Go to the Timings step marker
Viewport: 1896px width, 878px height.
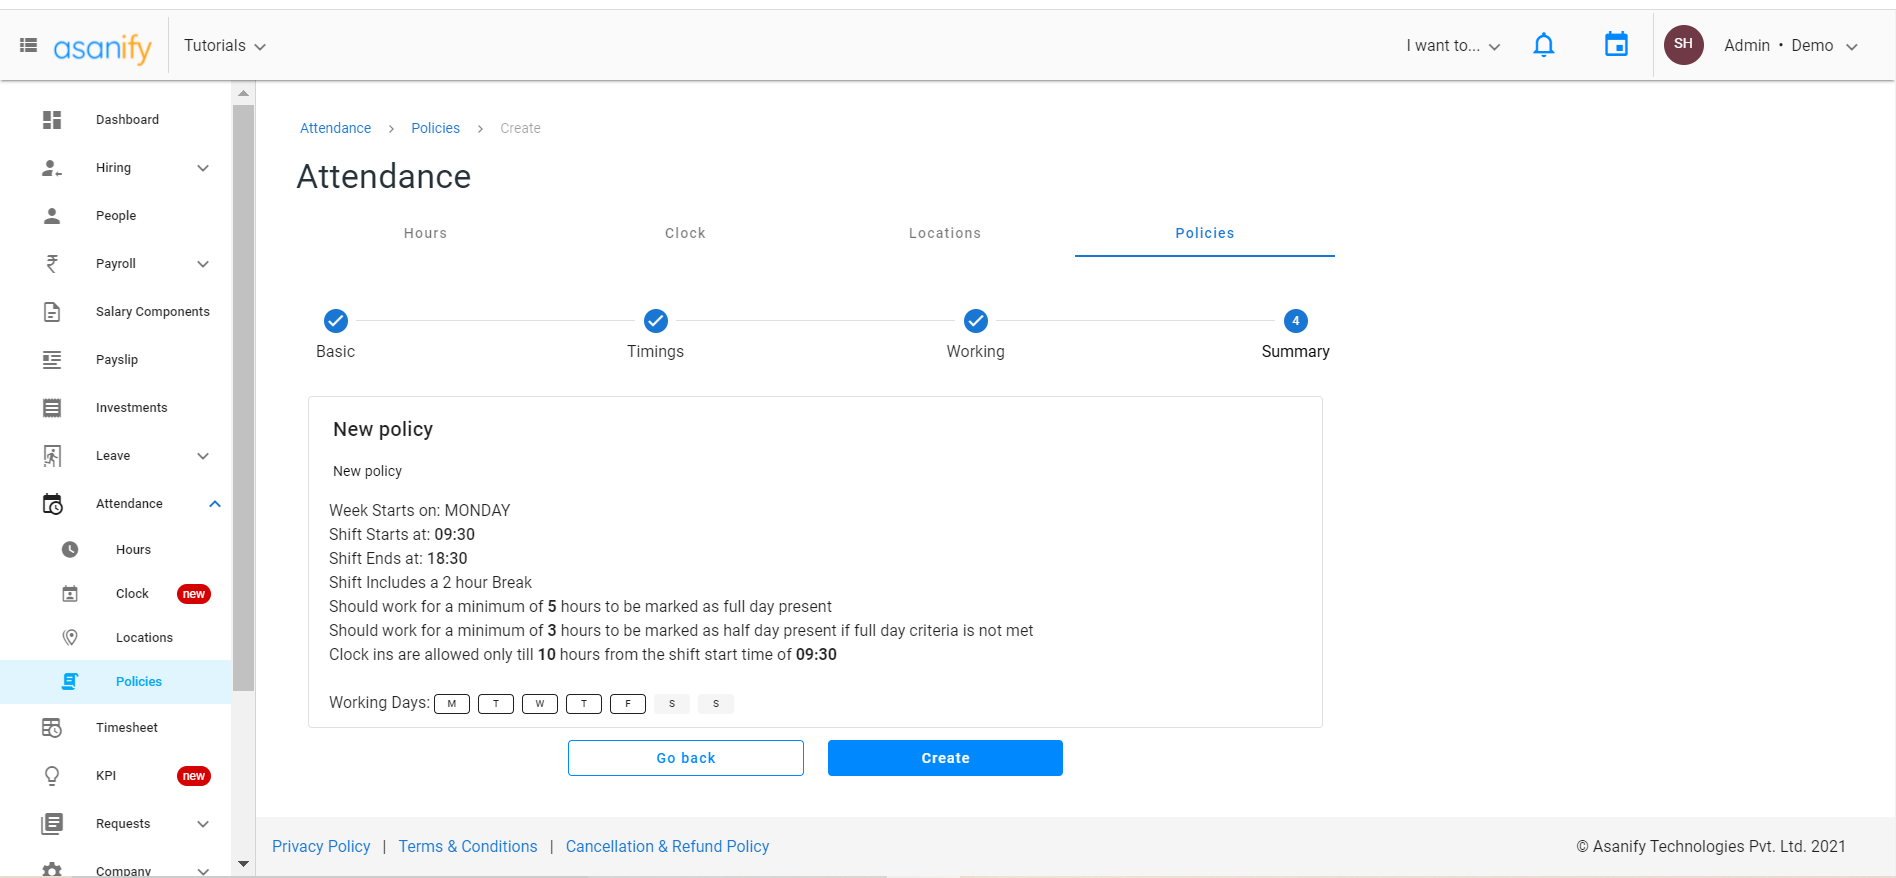[656, 321]
